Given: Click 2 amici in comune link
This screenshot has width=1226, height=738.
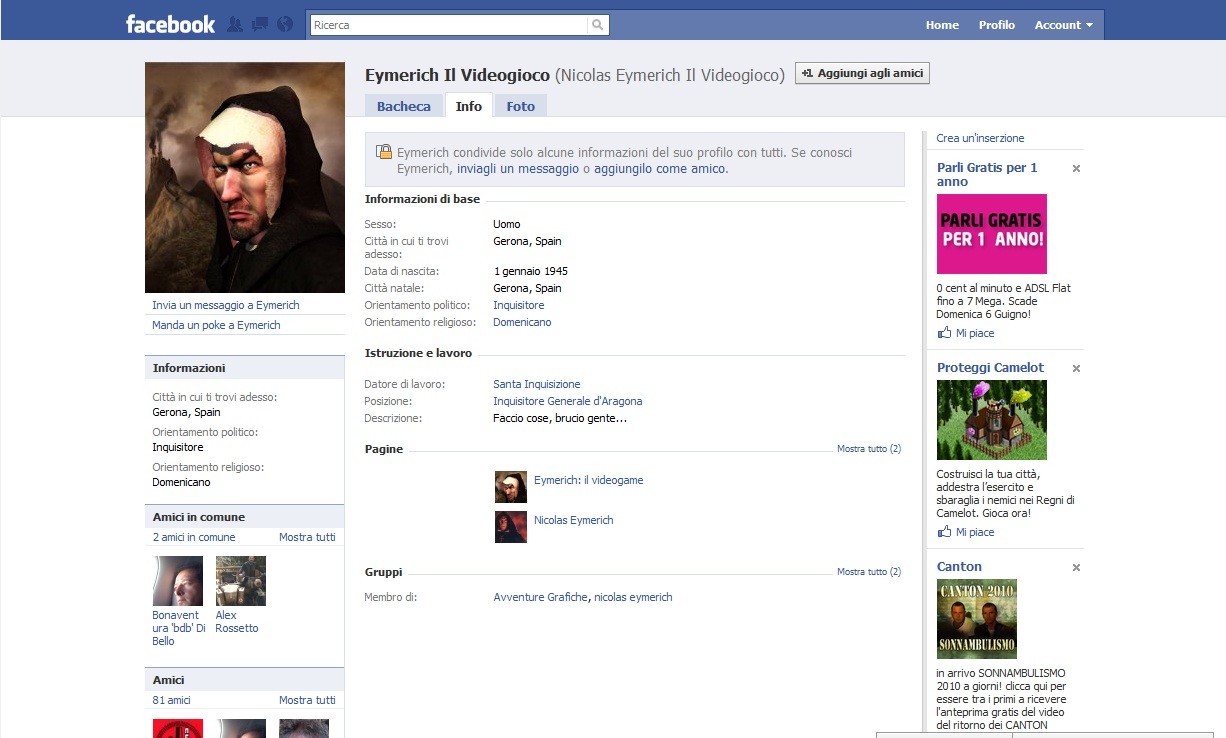Looking at the screenshot, I should (x=194, y=537).
